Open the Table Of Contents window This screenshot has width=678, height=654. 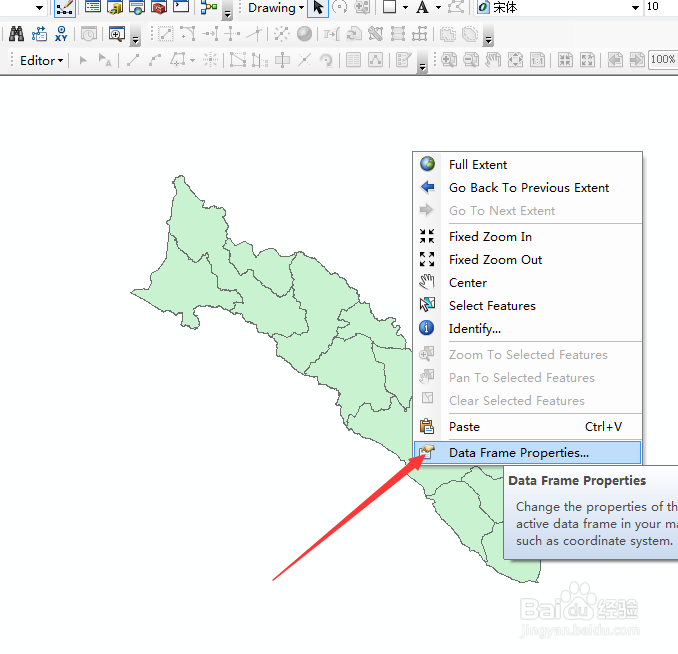tap(93, 7)
